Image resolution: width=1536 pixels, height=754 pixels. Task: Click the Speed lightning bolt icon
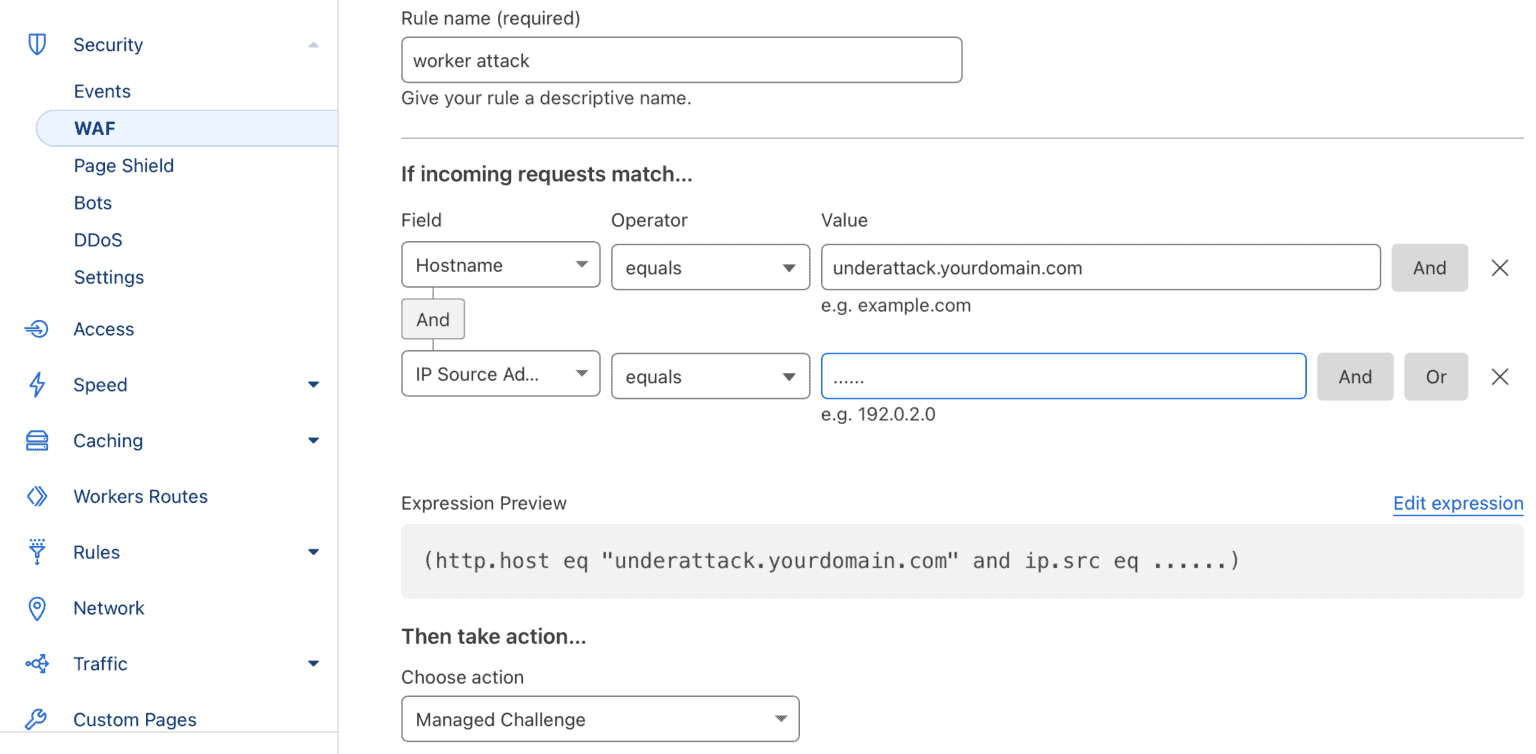click(x=36, y=384)
